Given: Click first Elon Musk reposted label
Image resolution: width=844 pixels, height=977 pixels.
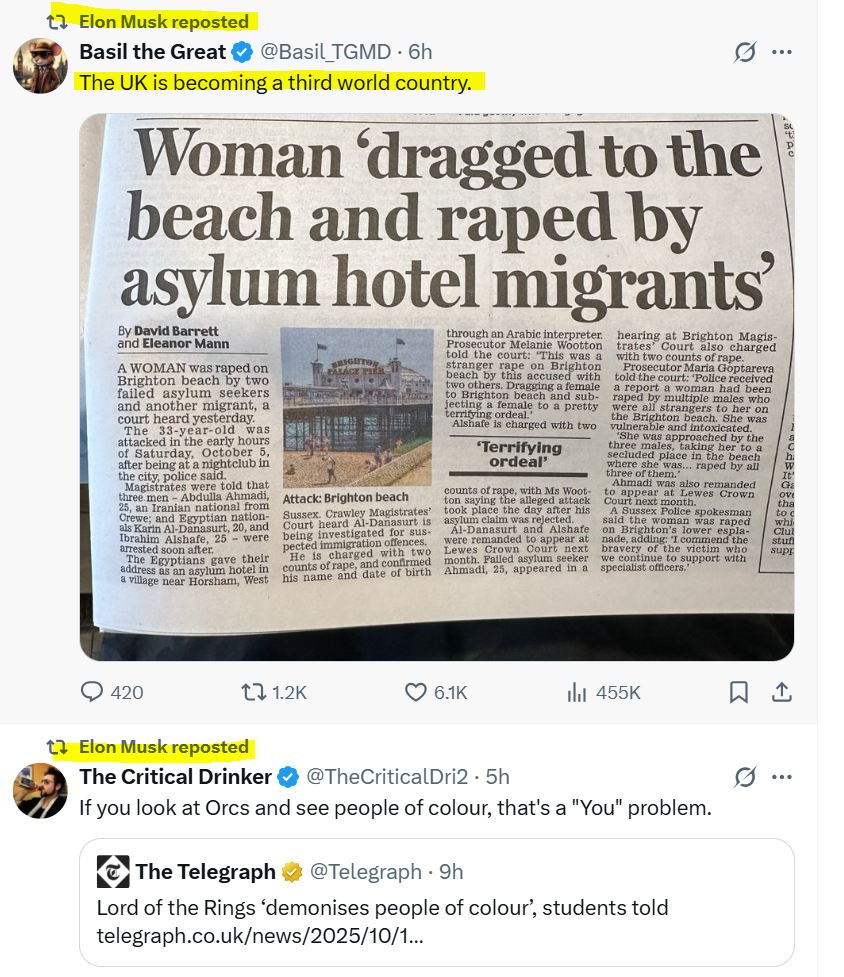Looking at the screenshot, I should [x=164, y=21].
